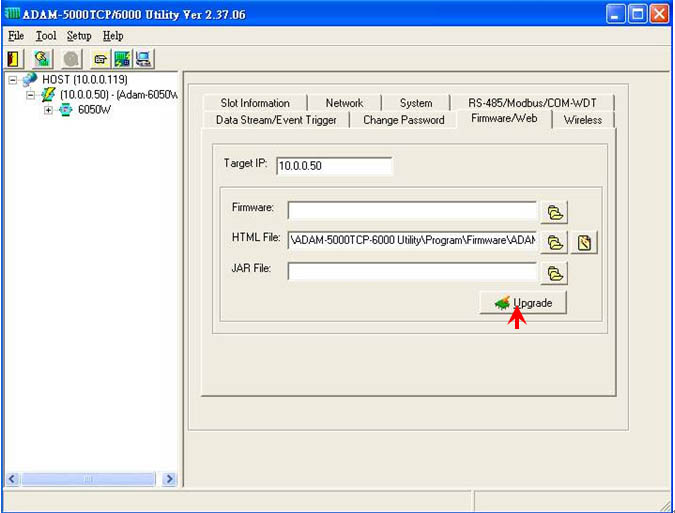675x513 pixels.
Task: Click the HTML File path field
Action: pos(412,241)
